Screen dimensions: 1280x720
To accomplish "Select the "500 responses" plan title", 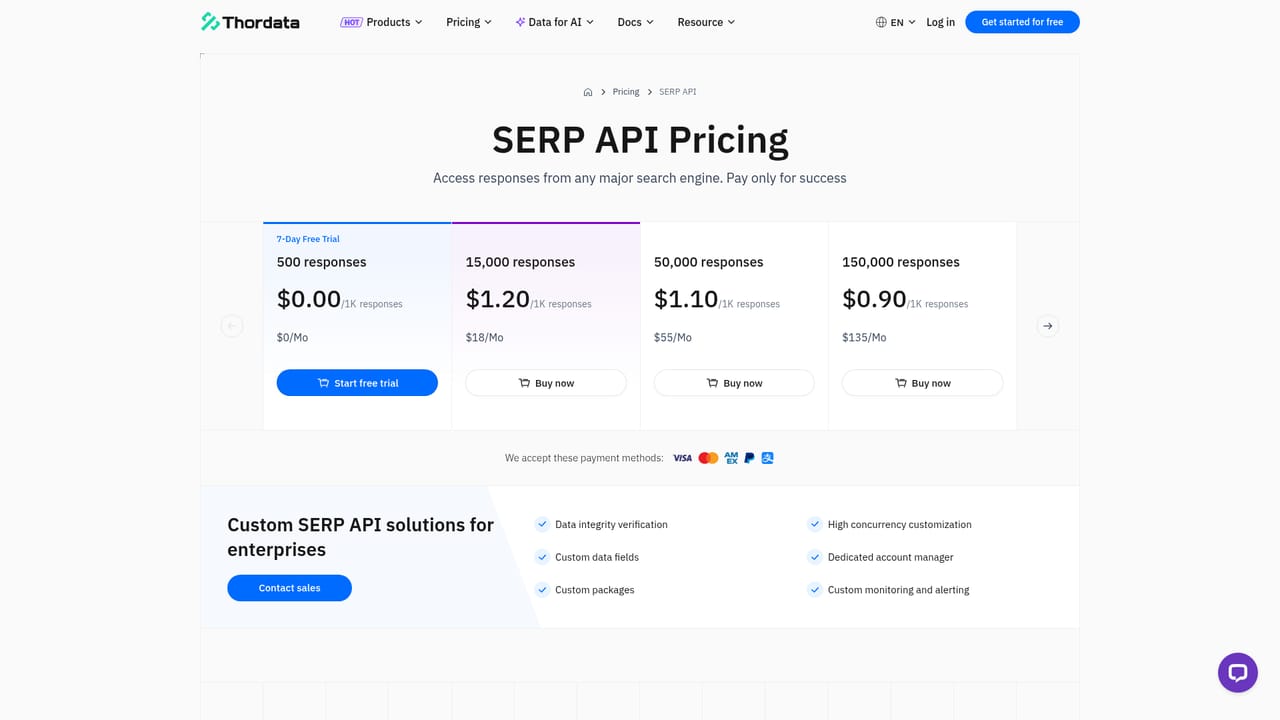I will coord(322,262).
